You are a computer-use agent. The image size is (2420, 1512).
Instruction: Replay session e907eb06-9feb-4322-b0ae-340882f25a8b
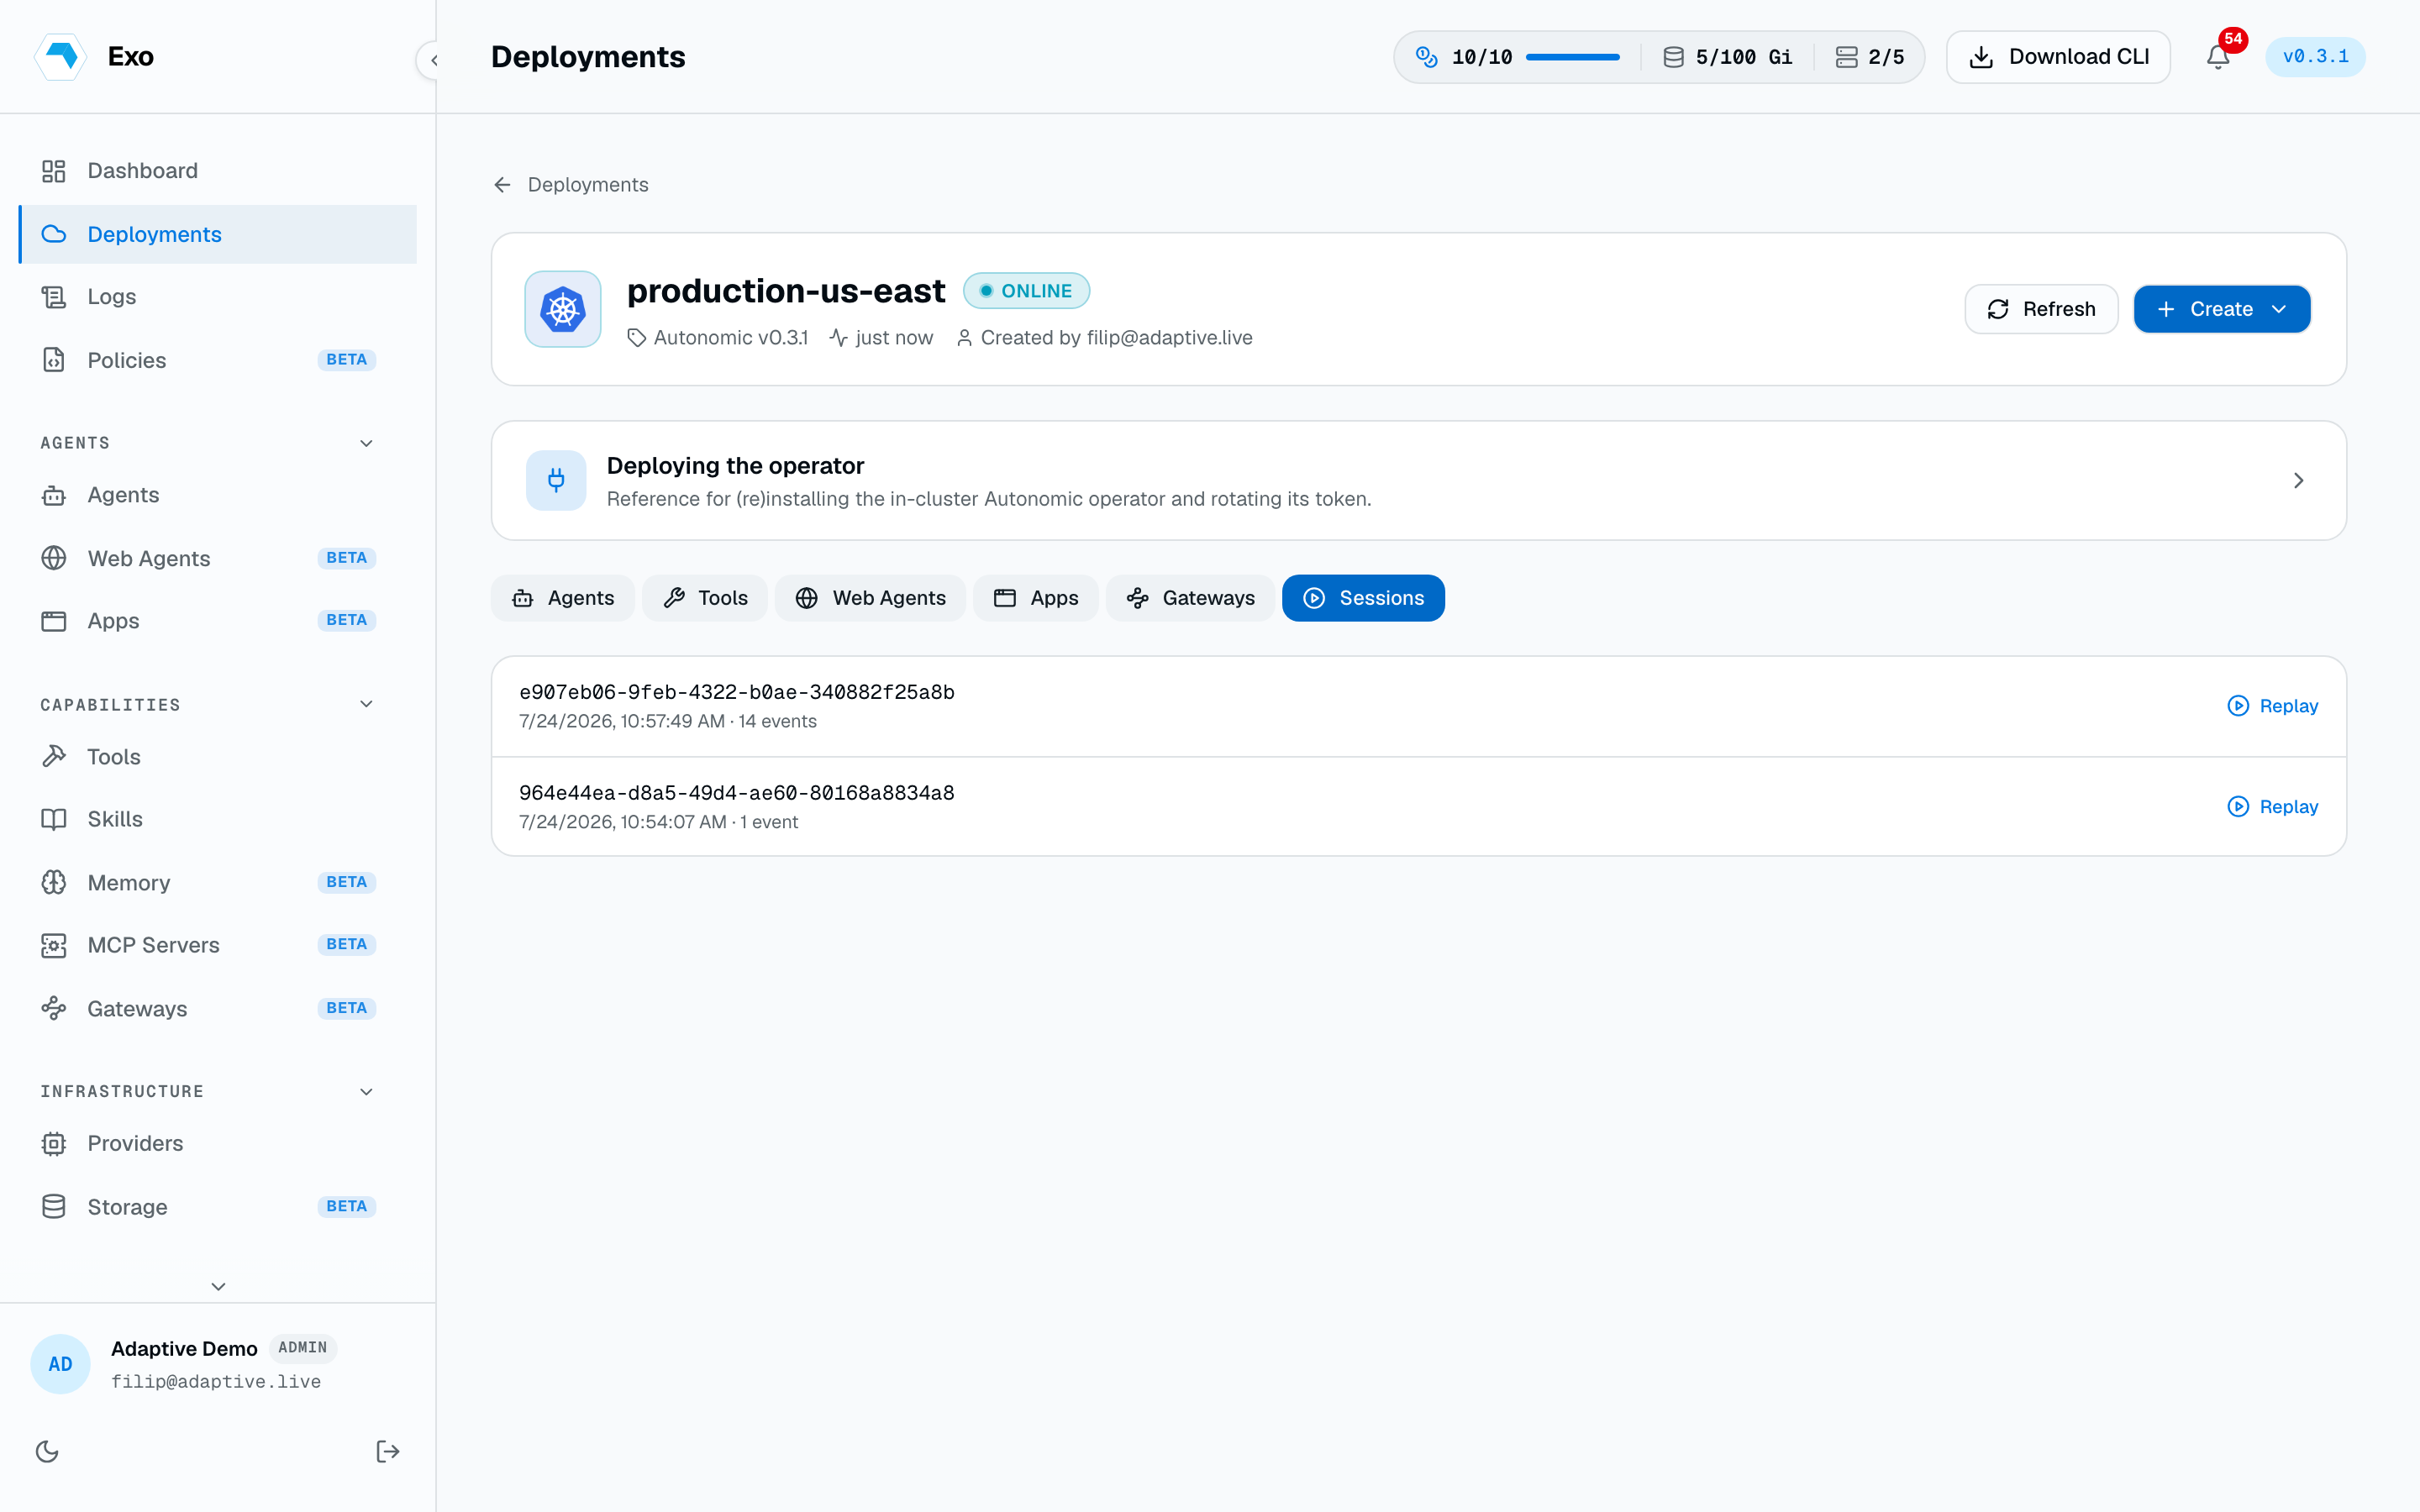2272,706
